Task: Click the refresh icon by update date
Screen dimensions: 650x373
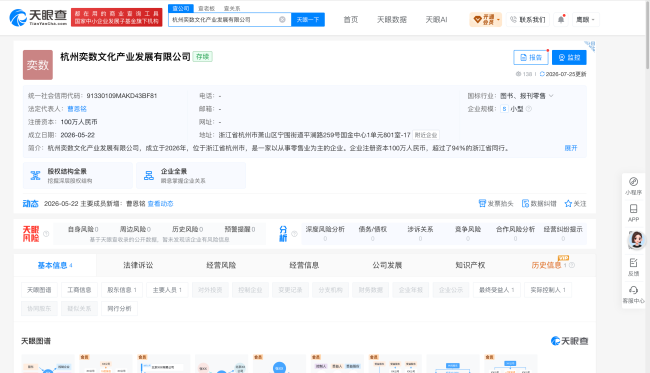Action: tap(542, 74)
